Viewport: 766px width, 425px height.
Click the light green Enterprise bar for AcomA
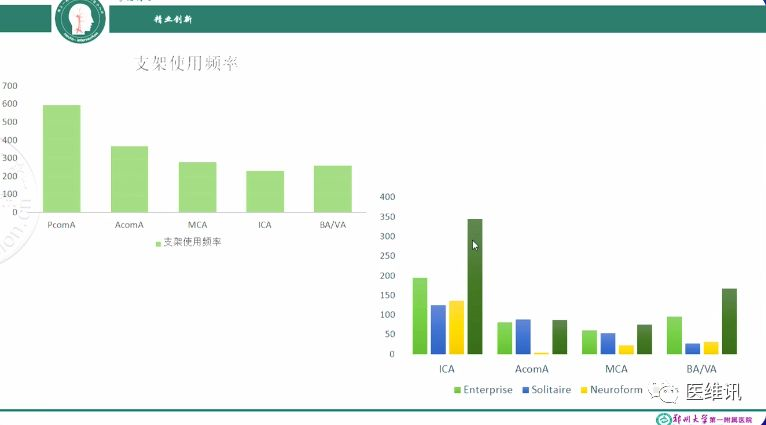tap(505, 338)
